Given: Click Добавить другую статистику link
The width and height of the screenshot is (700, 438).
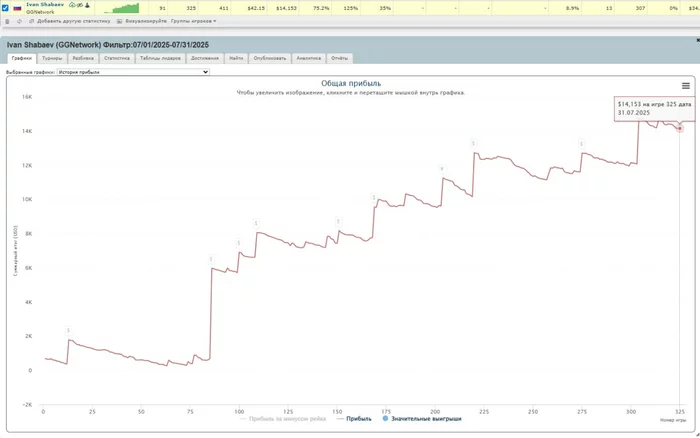Looking at the screenshot, I should pyautogui.click(x=74, y=21).
